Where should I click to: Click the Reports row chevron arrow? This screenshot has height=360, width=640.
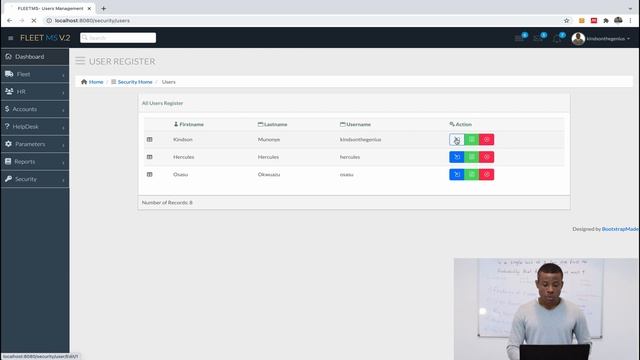63,163
